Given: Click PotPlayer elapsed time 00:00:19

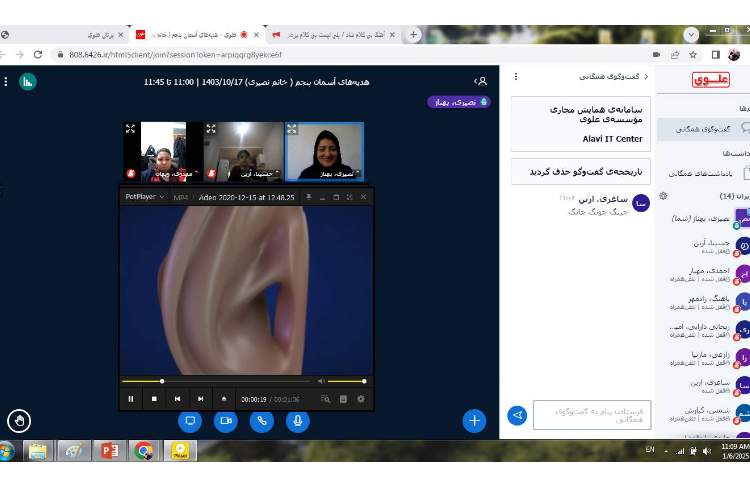Looking at the screenshot, I should click(254, 399).
